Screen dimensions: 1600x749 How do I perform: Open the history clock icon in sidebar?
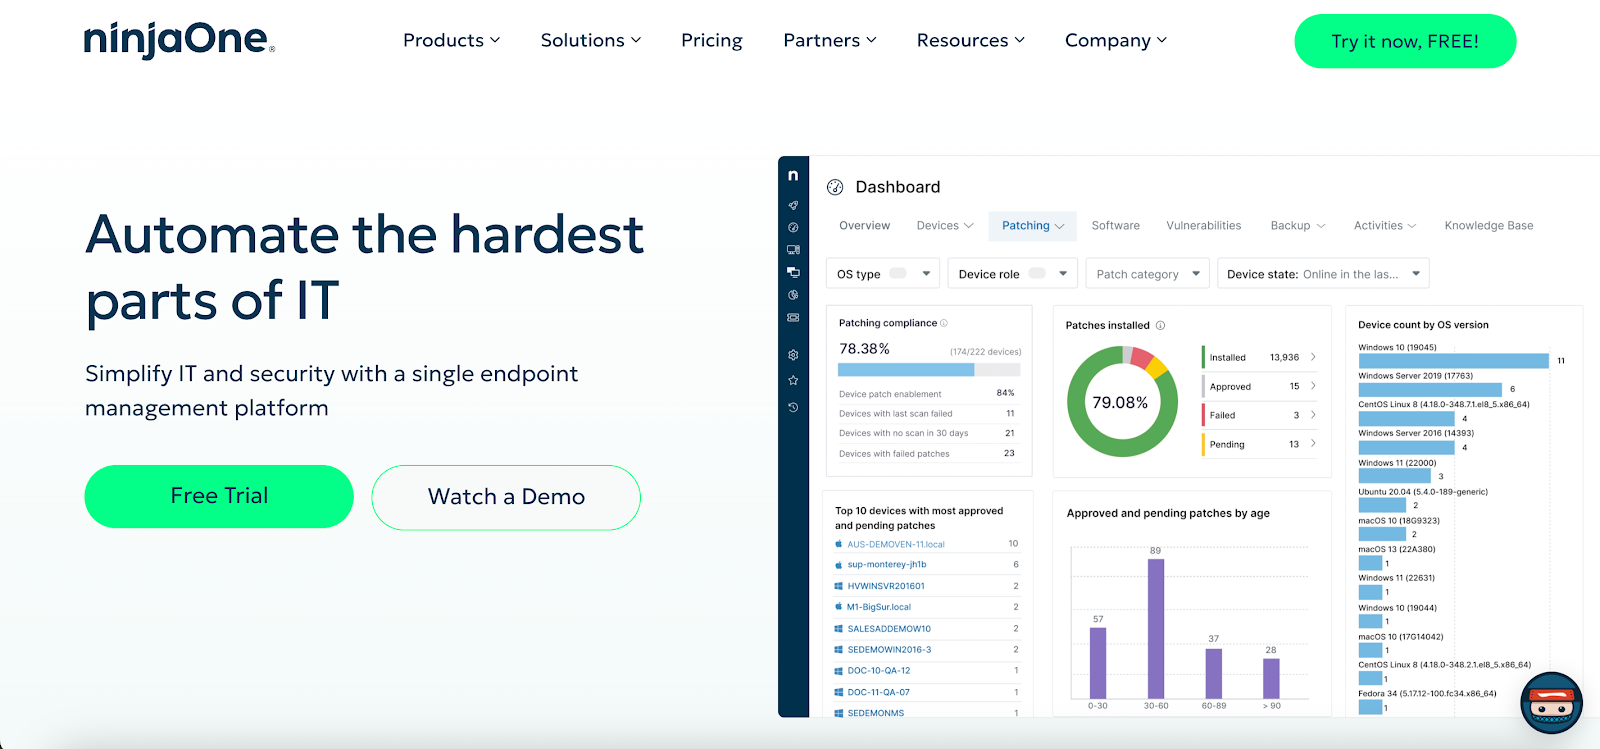(x=793, y=407)
